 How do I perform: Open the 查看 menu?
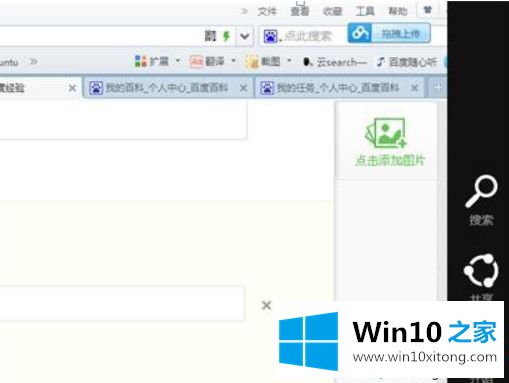tap(300, 12)
